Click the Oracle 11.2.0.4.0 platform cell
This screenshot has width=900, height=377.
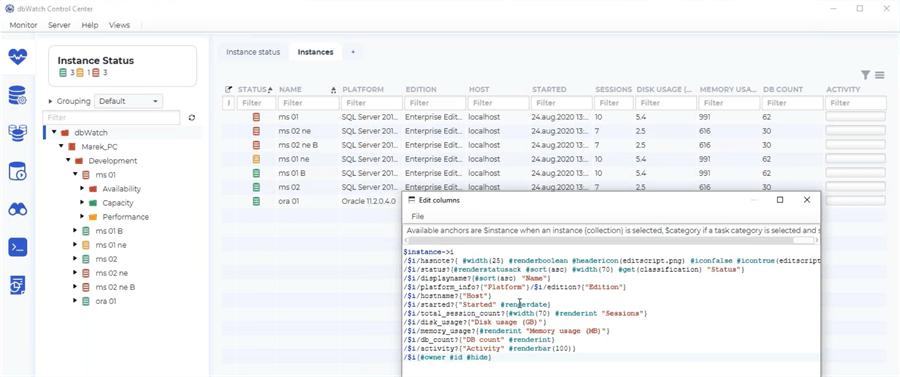tap(368, 201)
